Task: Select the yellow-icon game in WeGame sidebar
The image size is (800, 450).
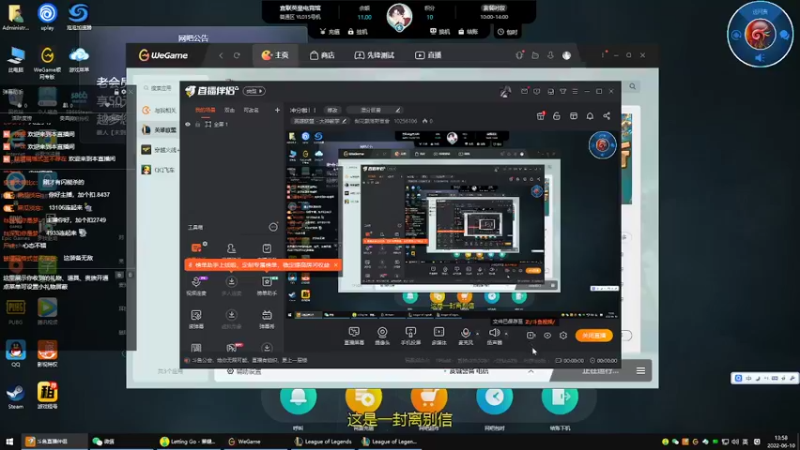Action: 159,150
